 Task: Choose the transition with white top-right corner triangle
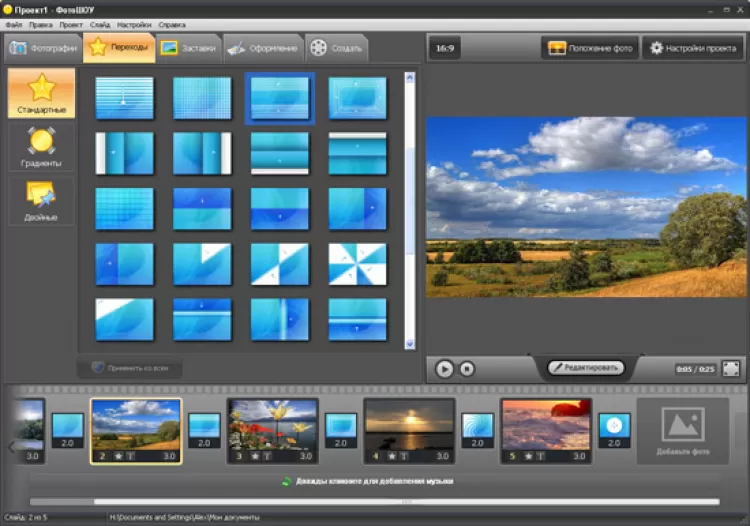pos(202,264)
